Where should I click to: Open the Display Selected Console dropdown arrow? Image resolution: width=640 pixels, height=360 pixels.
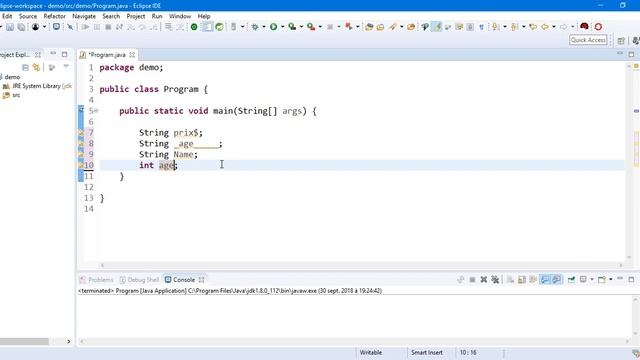pyautogui.click(x=592, y=280)
